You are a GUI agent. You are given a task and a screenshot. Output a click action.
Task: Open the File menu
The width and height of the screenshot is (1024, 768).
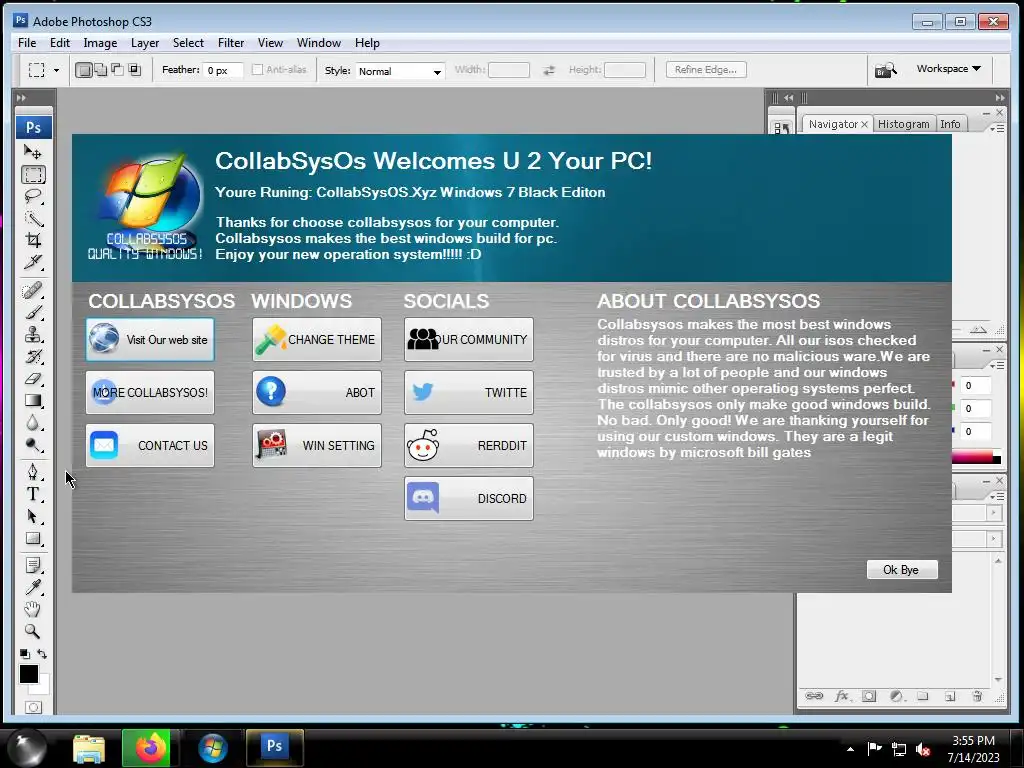(x=27, y=42)
